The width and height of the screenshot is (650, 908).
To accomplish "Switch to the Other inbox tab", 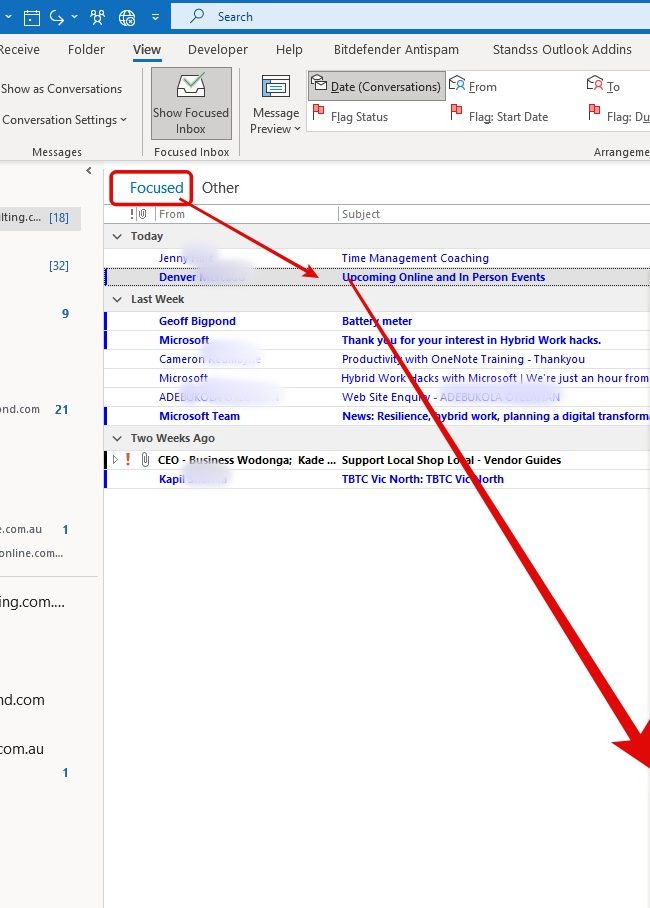I will pos(220,188).
